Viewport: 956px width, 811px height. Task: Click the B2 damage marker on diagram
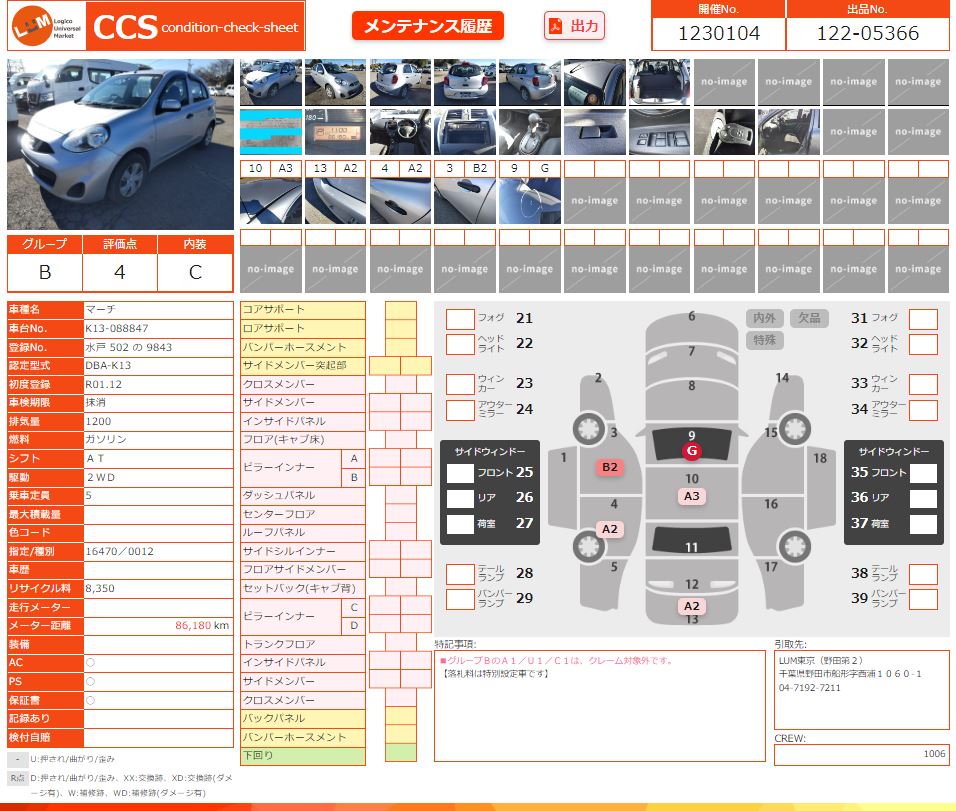click(609, 467)
